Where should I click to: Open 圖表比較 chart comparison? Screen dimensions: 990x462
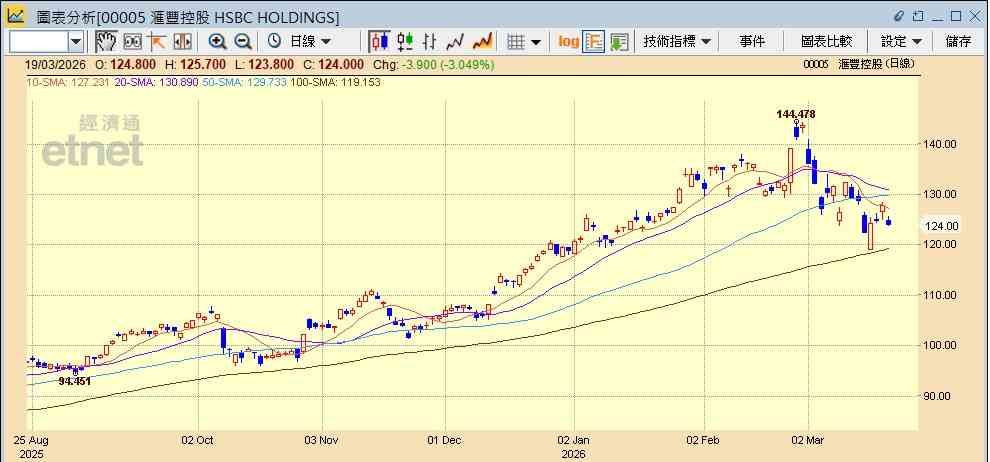click(x=826, y=42)
